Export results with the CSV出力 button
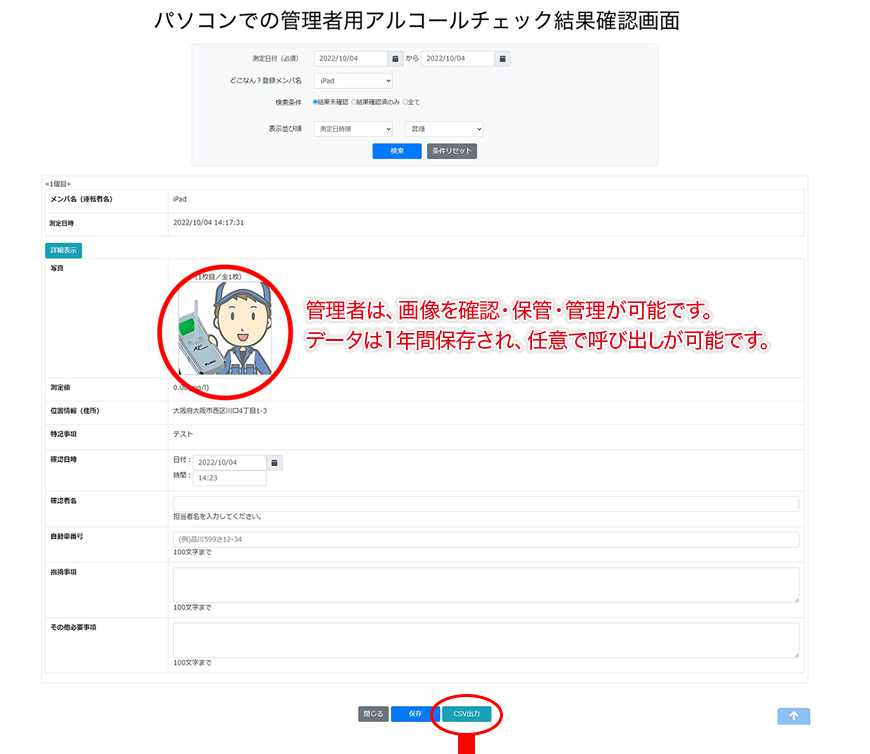Screen dimensions: 870x754 (466, 714)
